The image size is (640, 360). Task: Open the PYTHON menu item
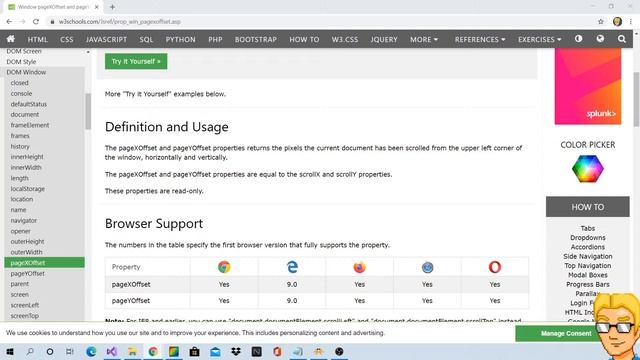[x=180, y=39]
